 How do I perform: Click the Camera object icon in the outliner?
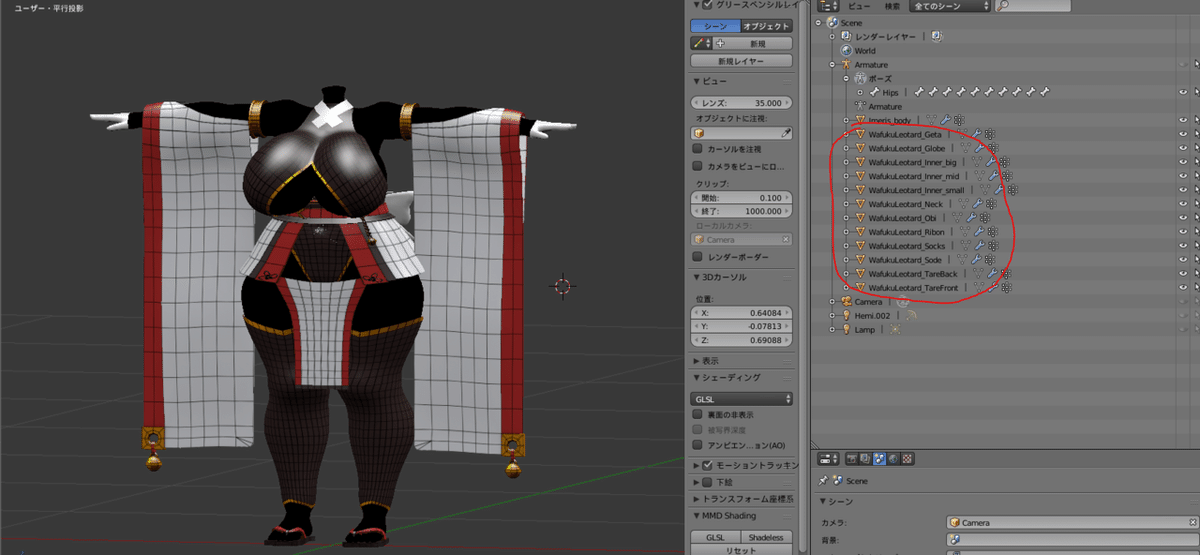[x=846, y=301]
